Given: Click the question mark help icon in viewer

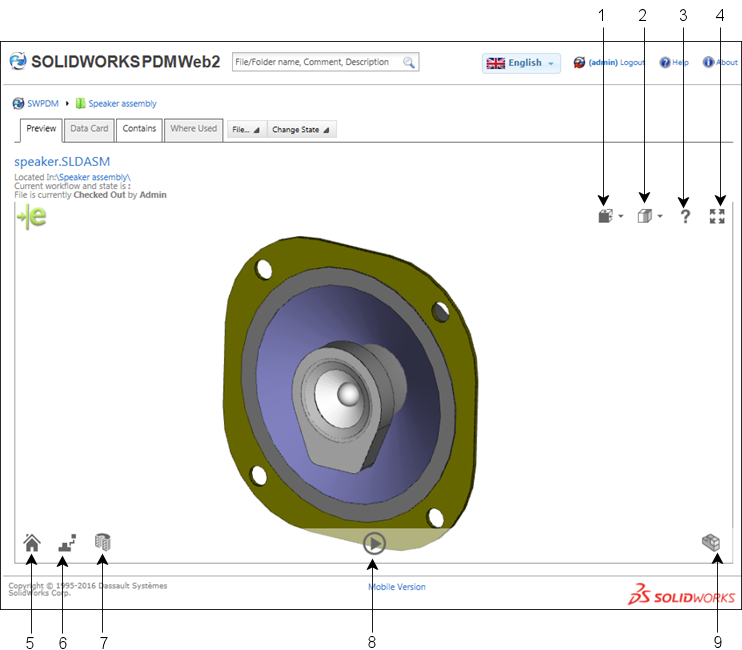Looking at the screenshot, I should coord(685,216).
